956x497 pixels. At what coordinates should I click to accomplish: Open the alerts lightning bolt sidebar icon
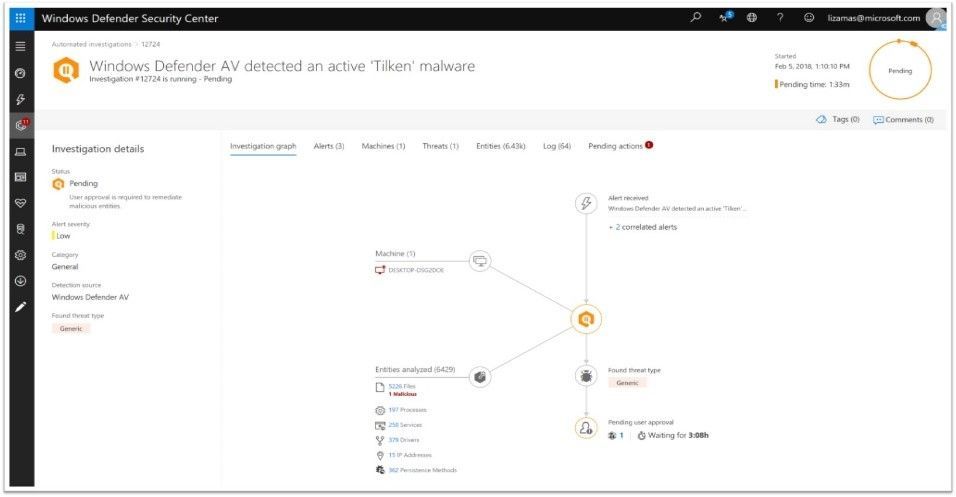tap(20, 99)
